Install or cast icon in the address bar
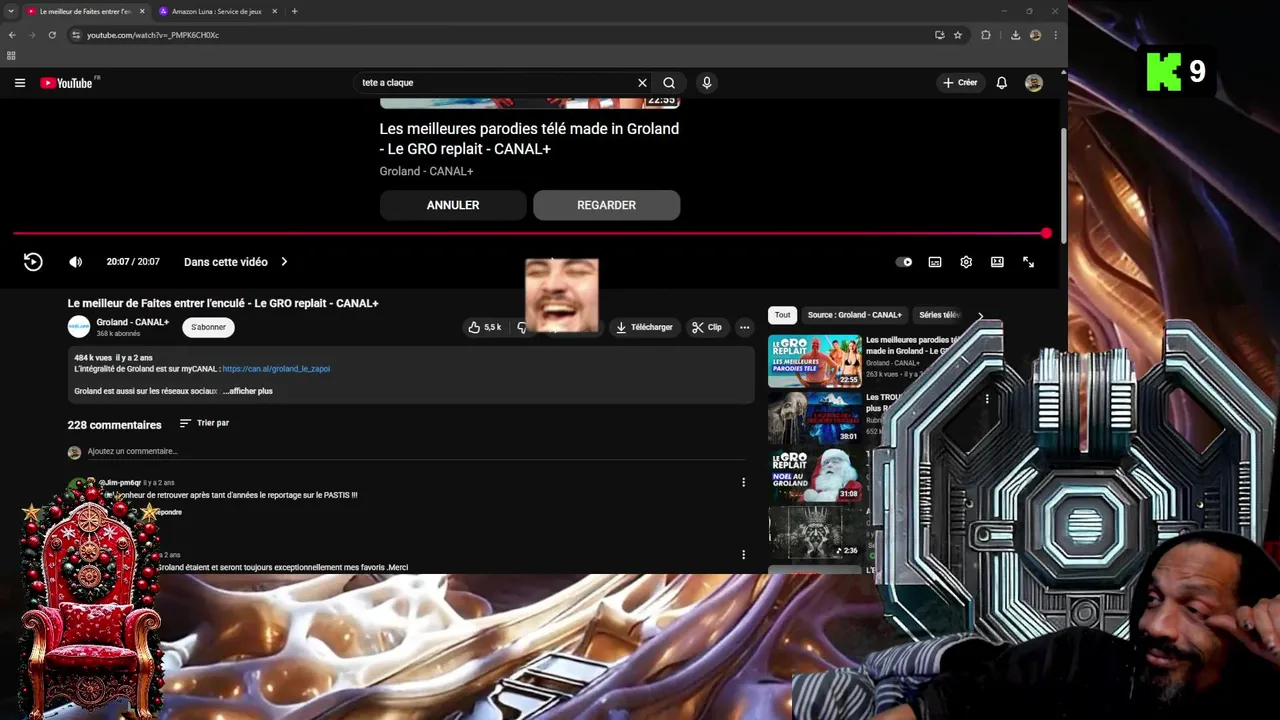 pyautogui.click(x=939, y=35)
